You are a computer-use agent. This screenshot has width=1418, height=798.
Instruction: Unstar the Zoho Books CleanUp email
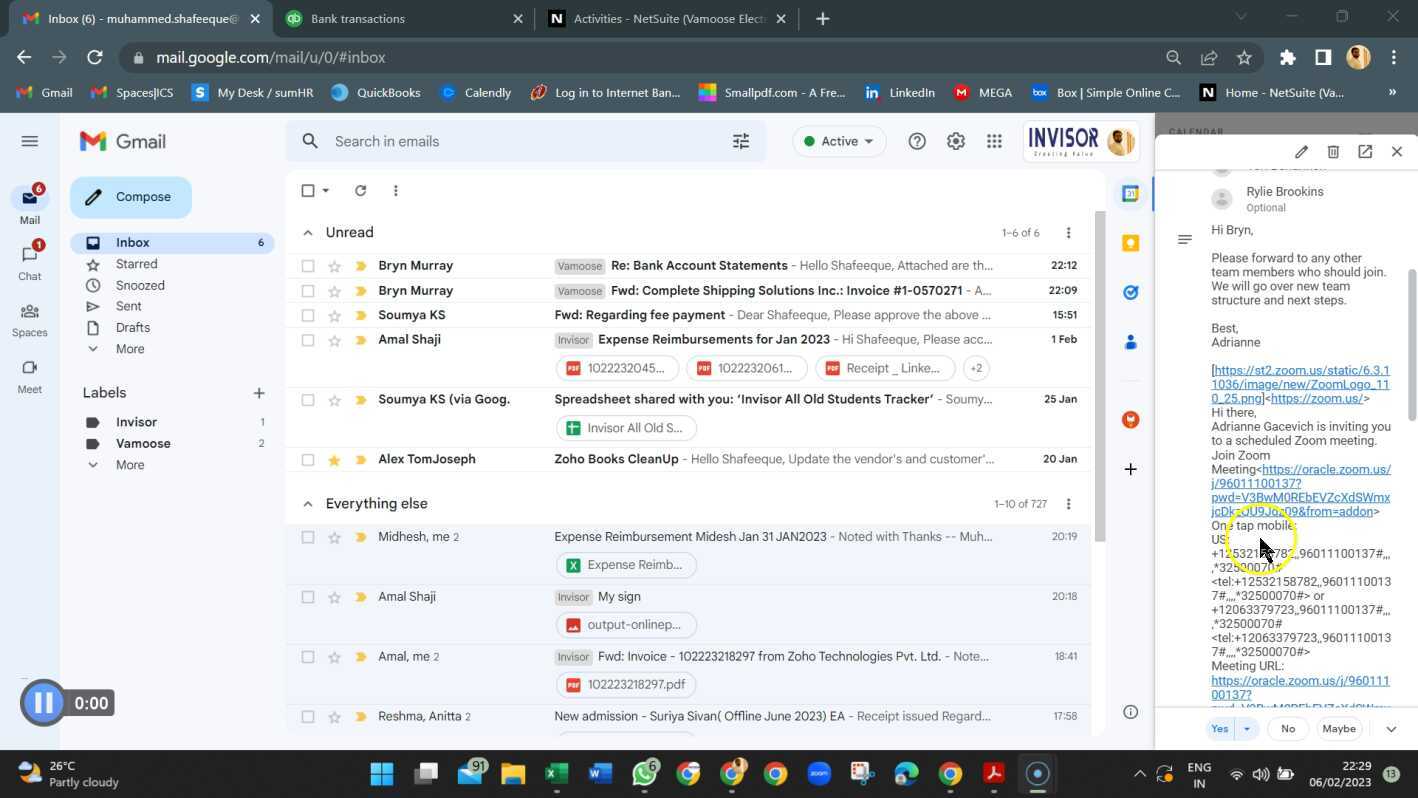tap(334, 460)
